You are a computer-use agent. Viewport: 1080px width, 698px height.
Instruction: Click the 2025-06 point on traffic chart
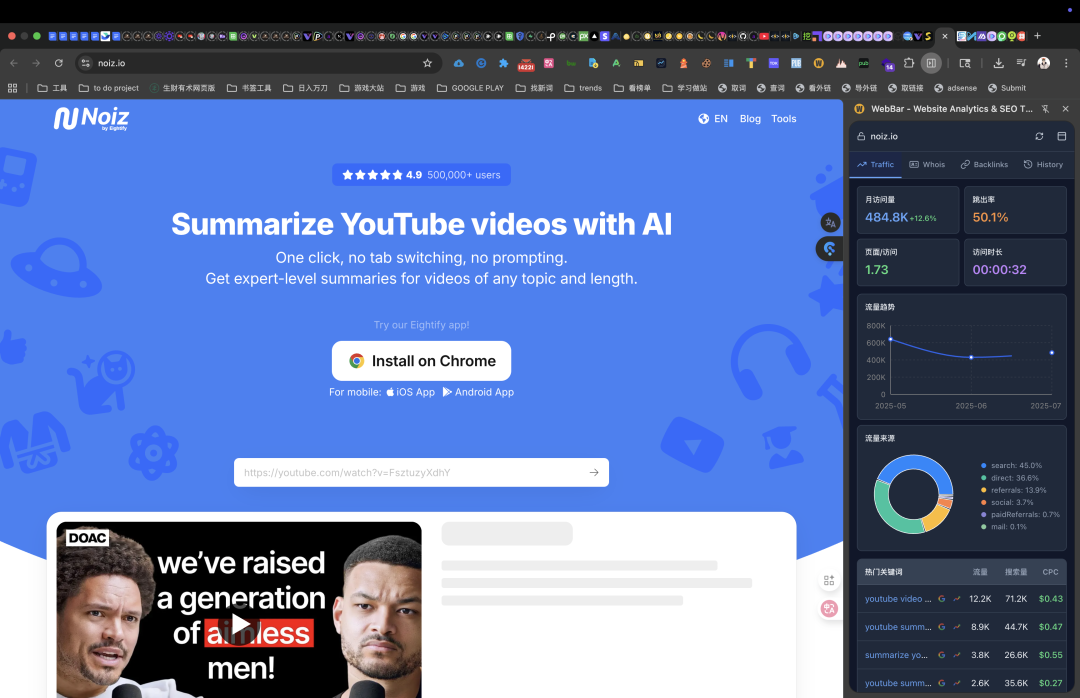[971, 357]
